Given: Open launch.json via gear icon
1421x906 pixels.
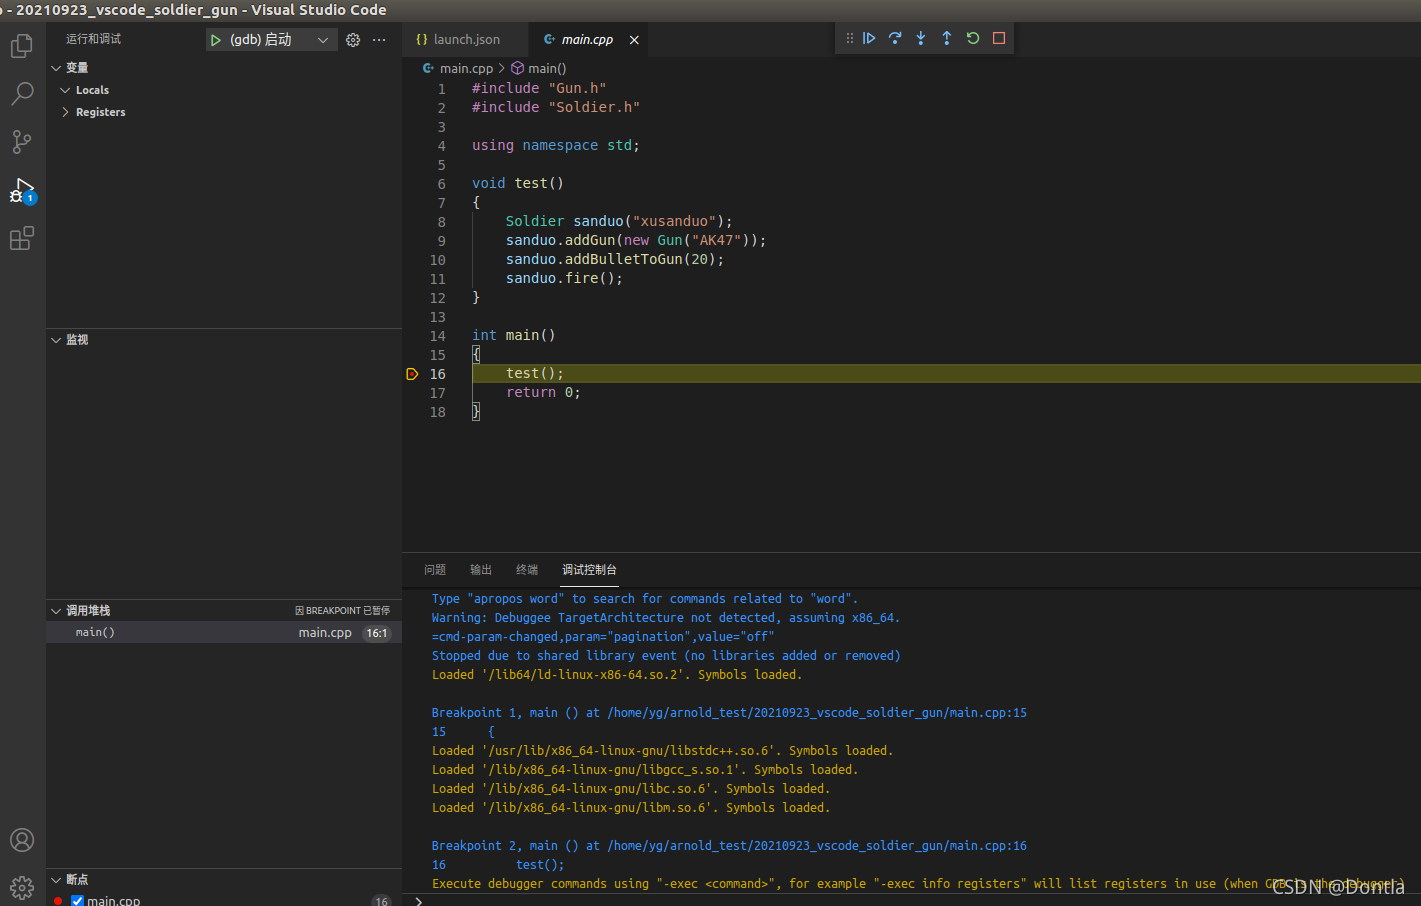Looking at the screenshot, I should [353, 40].
